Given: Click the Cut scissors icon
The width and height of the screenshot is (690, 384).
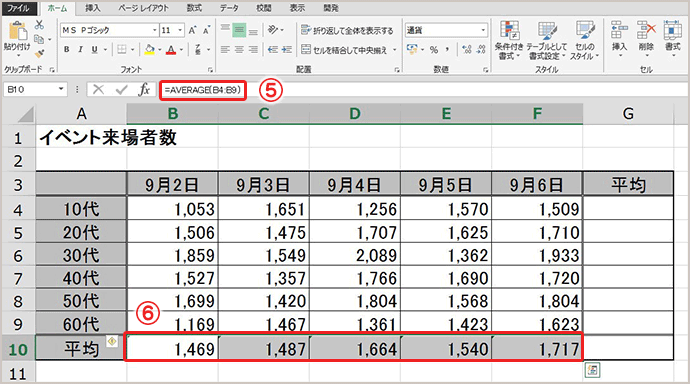Looking at the screenshot, I should click(39, 25).
